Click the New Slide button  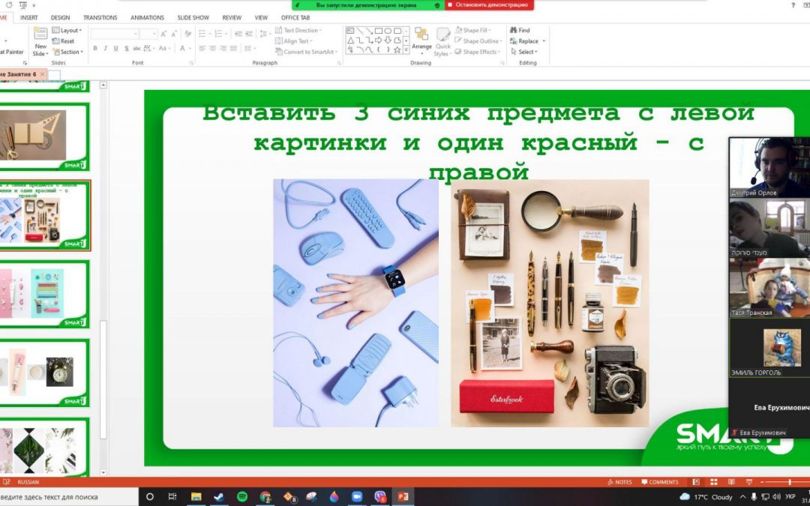40,41
